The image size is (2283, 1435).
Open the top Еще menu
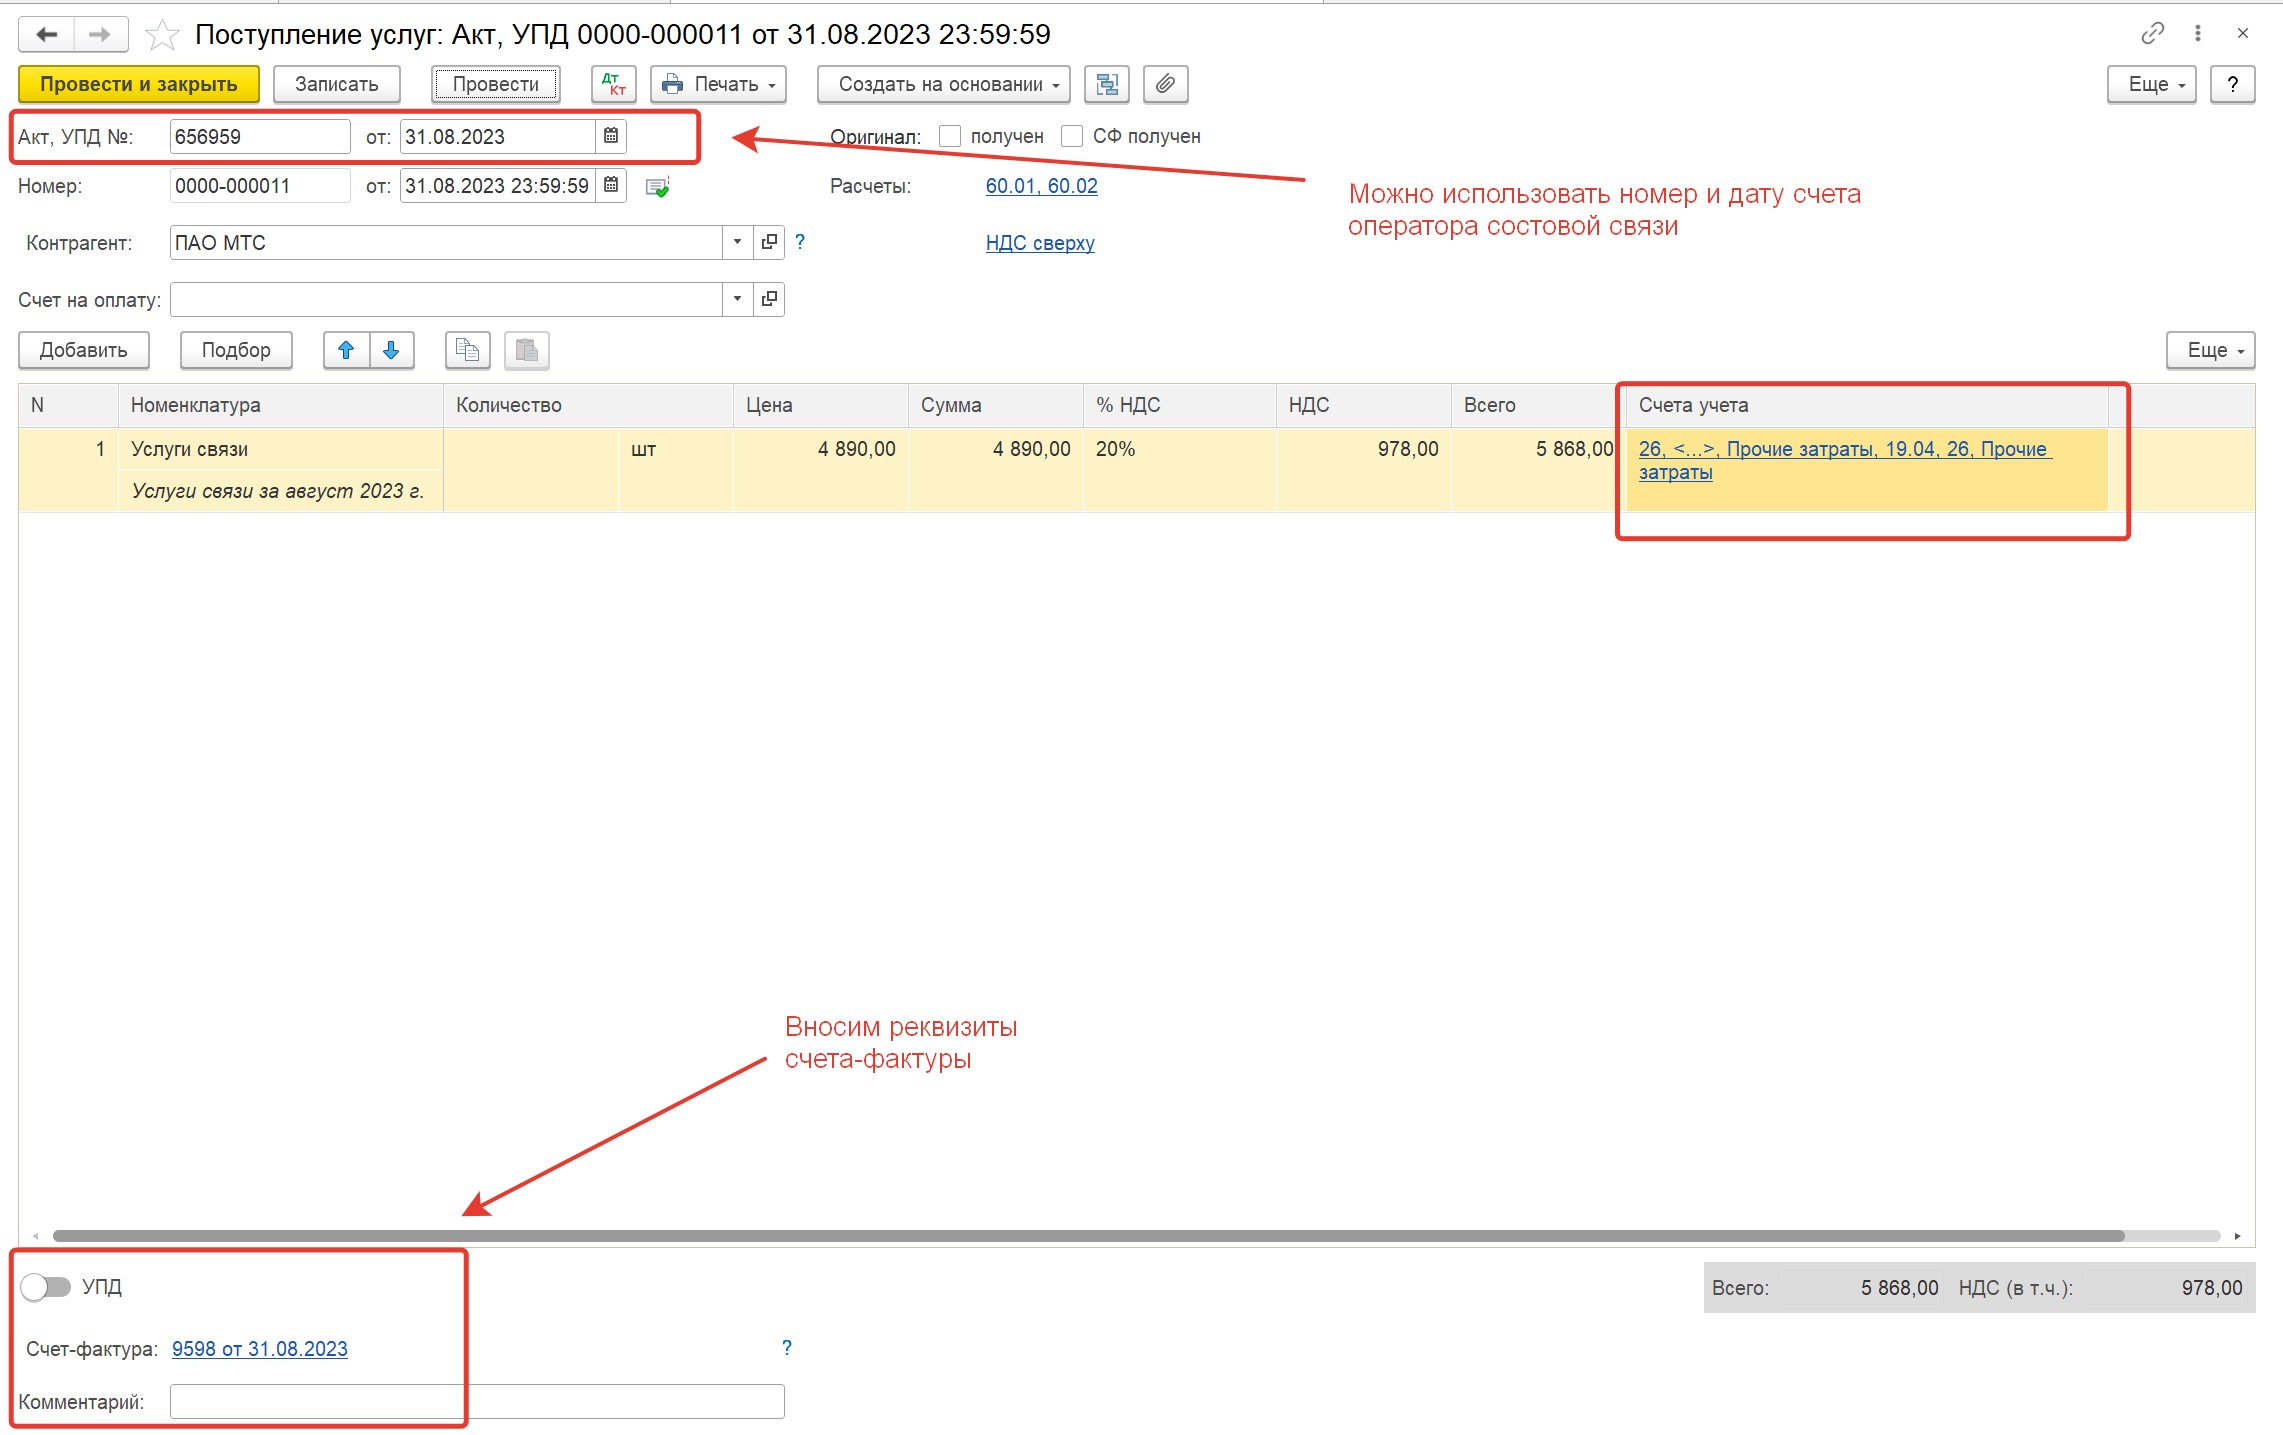[2151, 84]
